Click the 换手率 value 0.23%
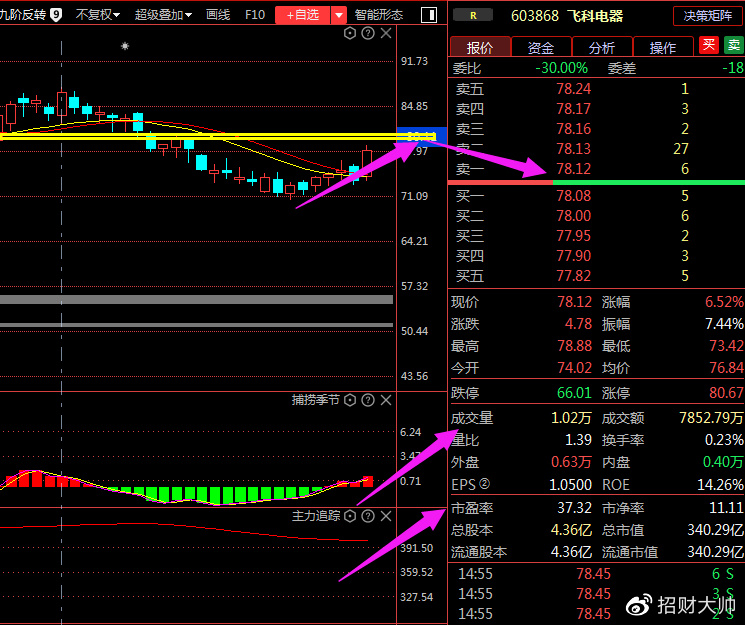The height and width of the screenshot is (625, 745). [724, 440]
